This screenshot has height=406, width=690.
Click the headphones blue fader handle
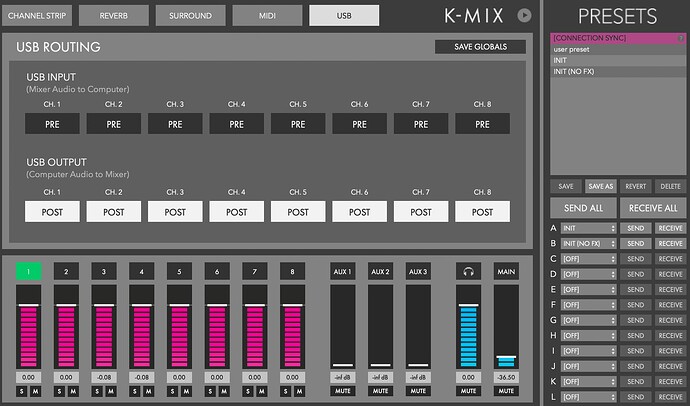pyautogui.click(x=468, y=305)
